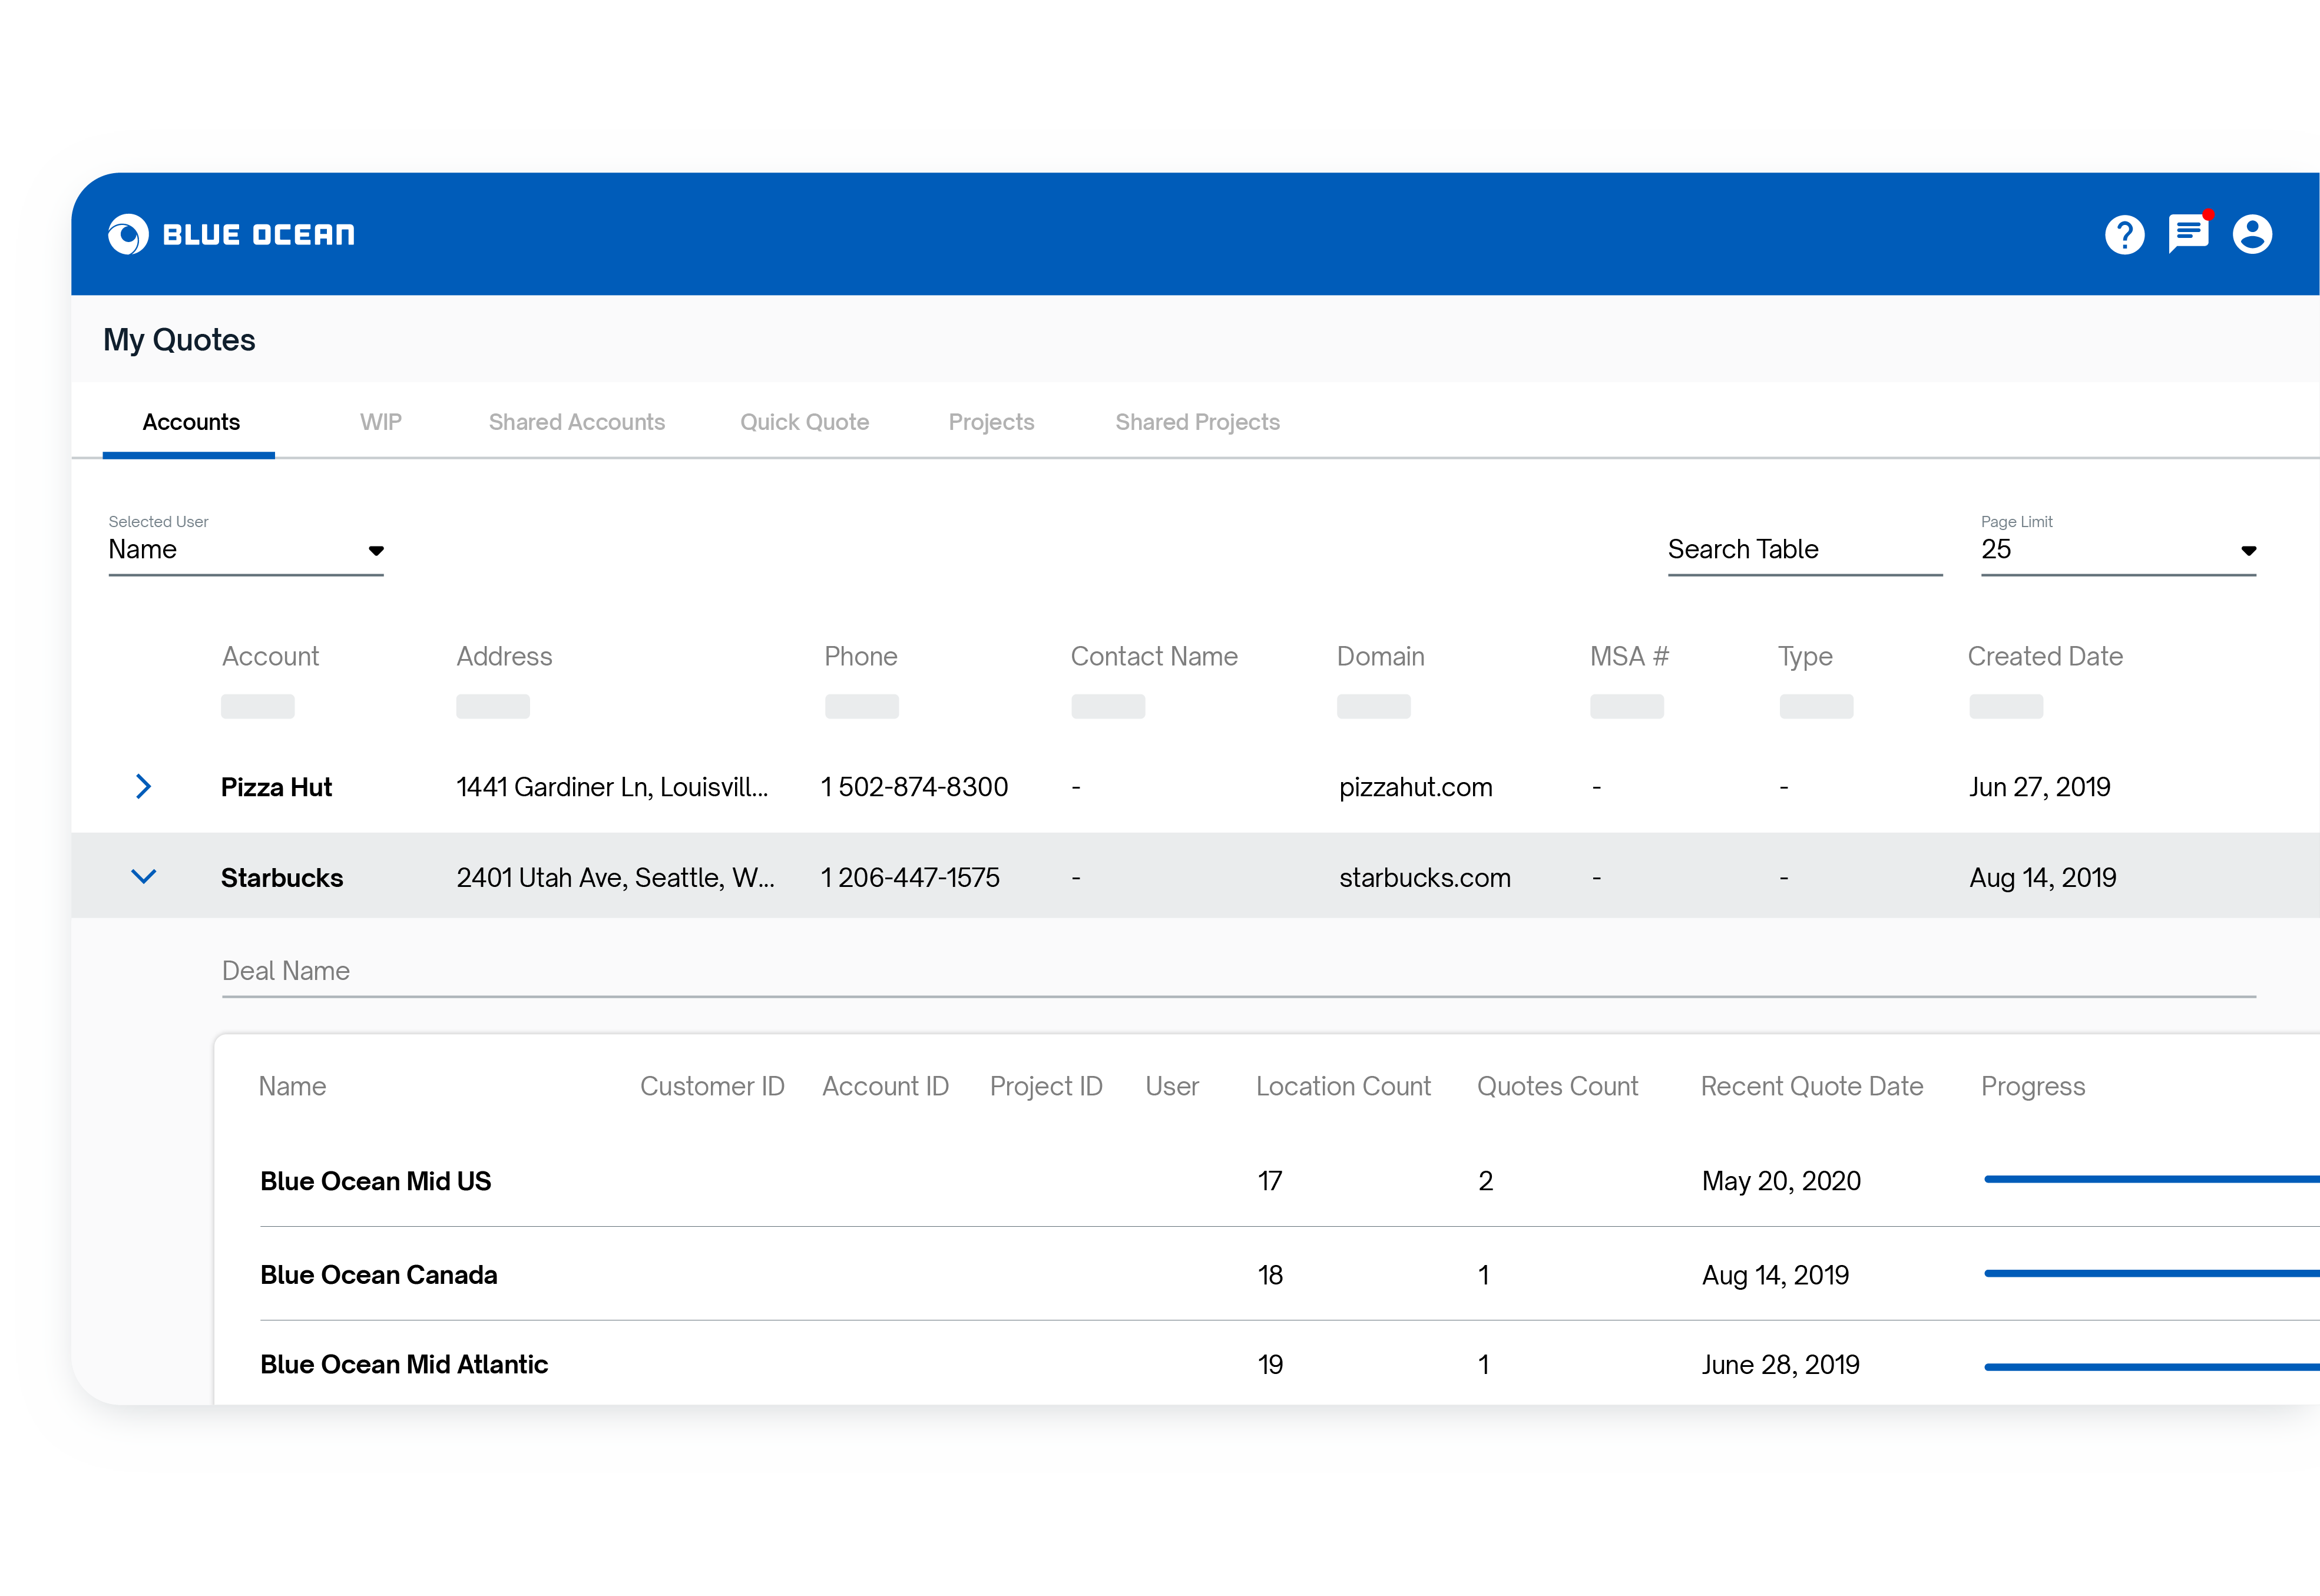Open the Quick Quote tab

804,422
